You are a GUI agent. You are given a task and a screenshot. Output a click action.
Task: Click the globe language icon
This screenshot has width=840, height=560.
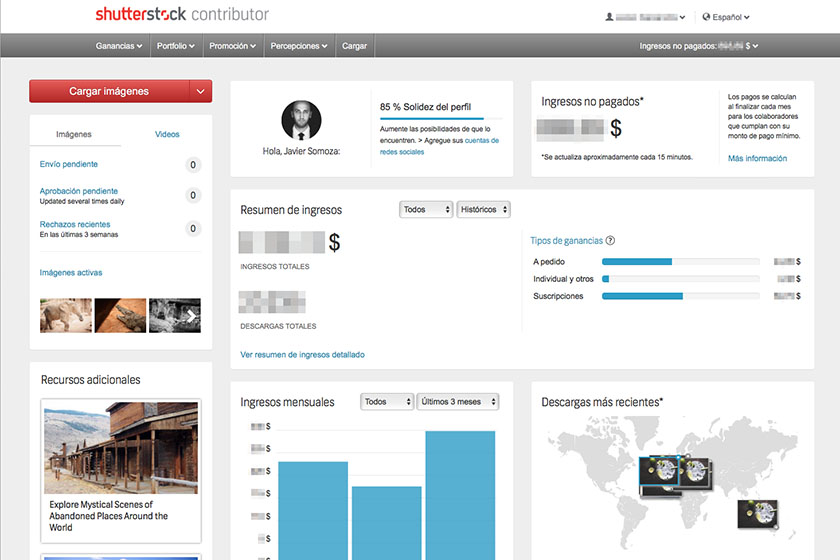pos(706,17)
